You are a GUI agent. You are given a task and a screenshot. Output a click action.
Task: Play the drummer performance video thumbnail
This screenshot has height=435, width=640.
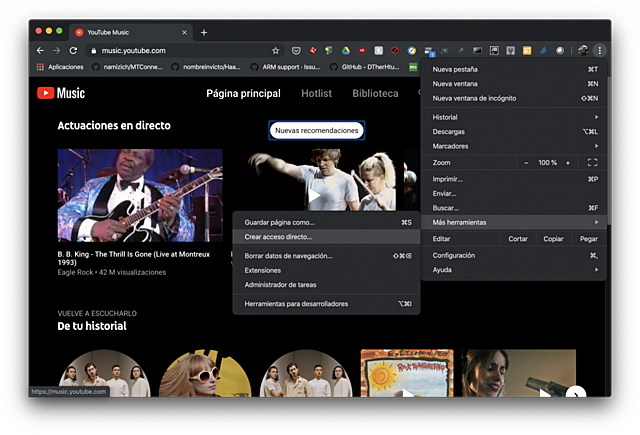coord(313,180)
